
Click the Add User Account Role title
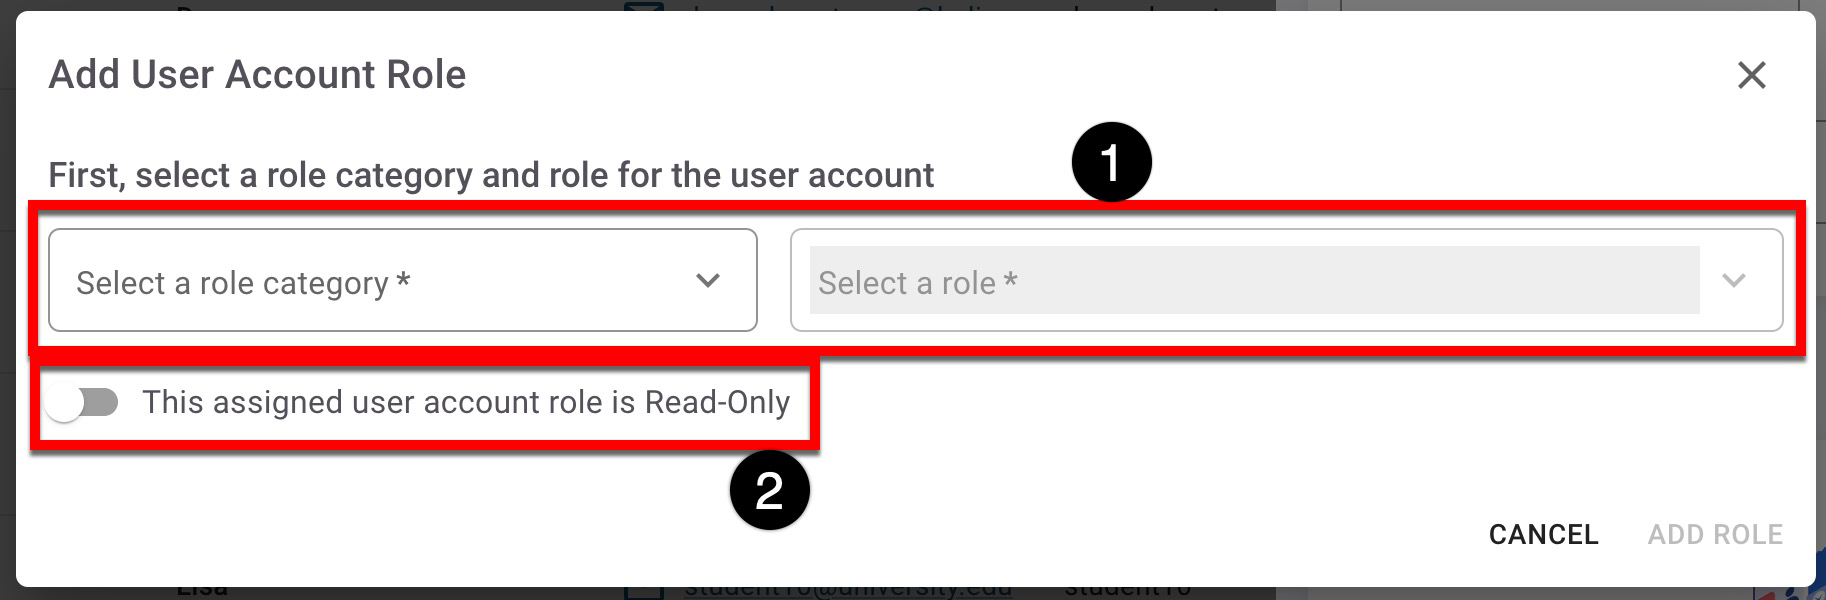tap(257, 75)
